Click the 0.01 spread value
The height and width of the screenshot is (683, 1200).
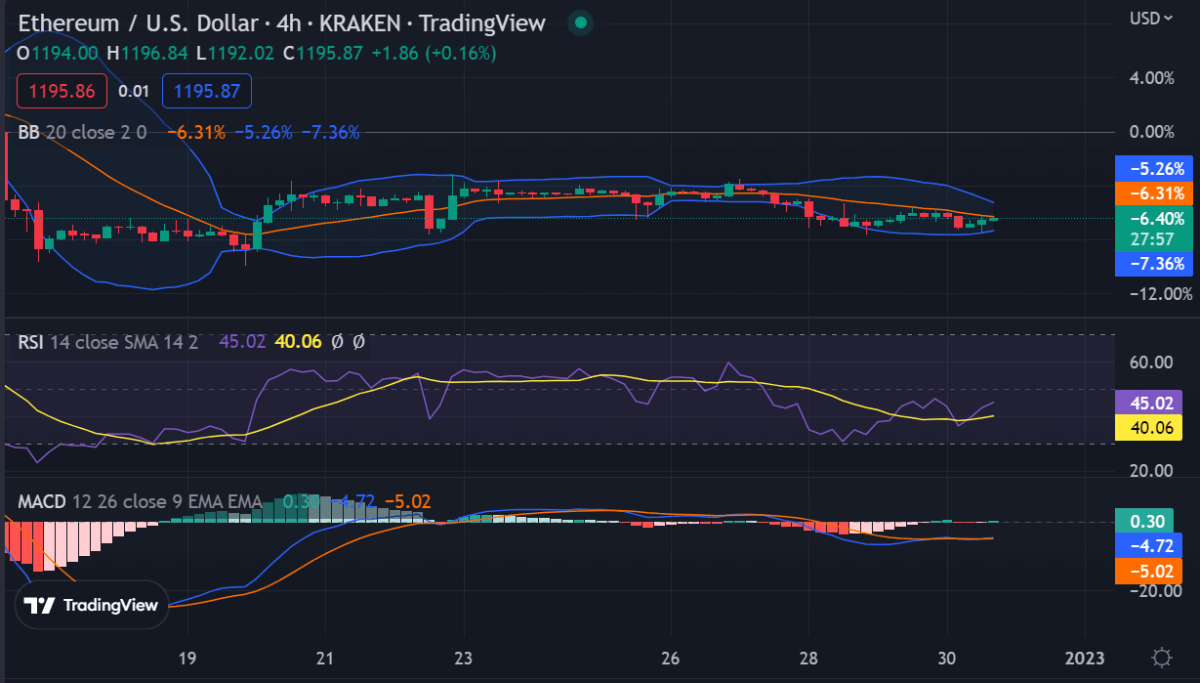134,91
